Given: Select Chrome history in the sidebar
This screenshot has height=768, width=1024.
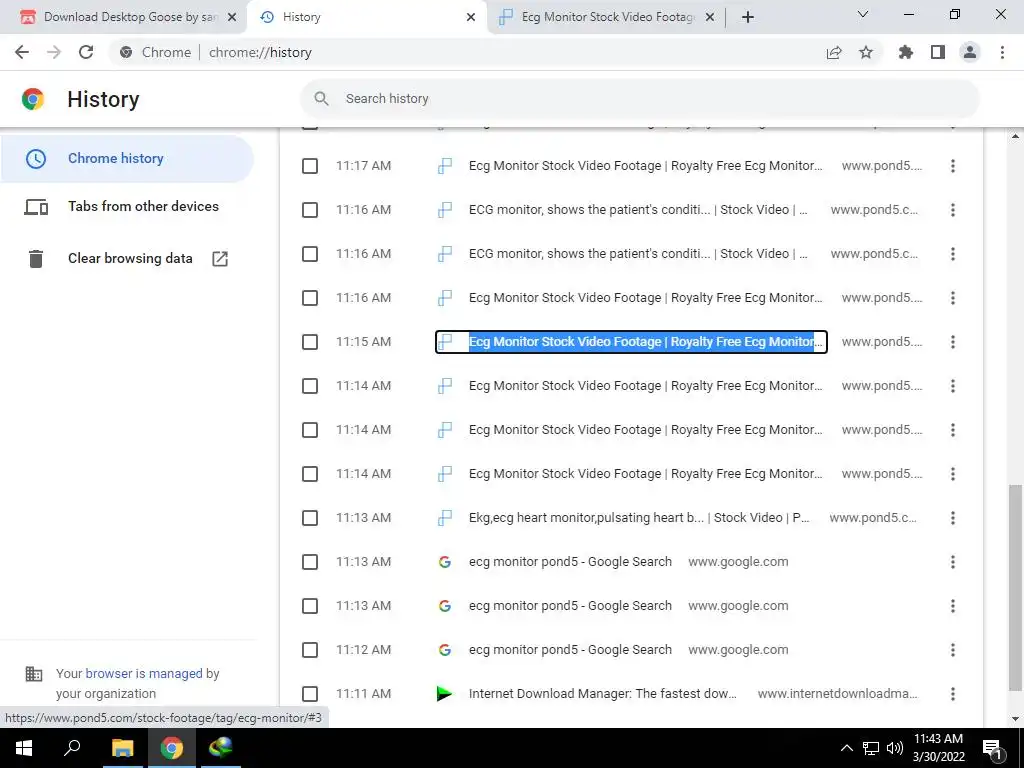Looking at the screenshot, I should (127, 159).
